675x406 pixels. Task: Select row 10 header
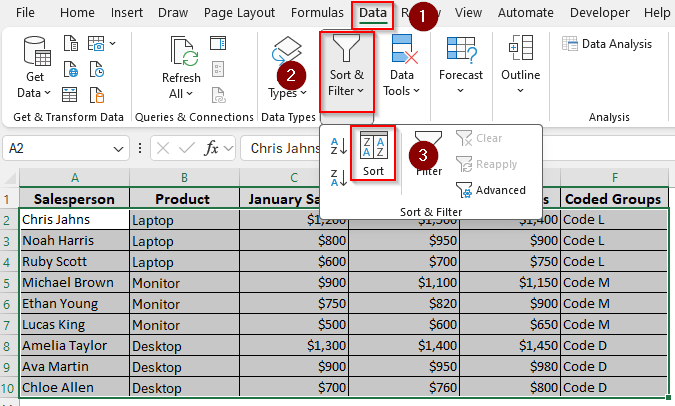8,388
